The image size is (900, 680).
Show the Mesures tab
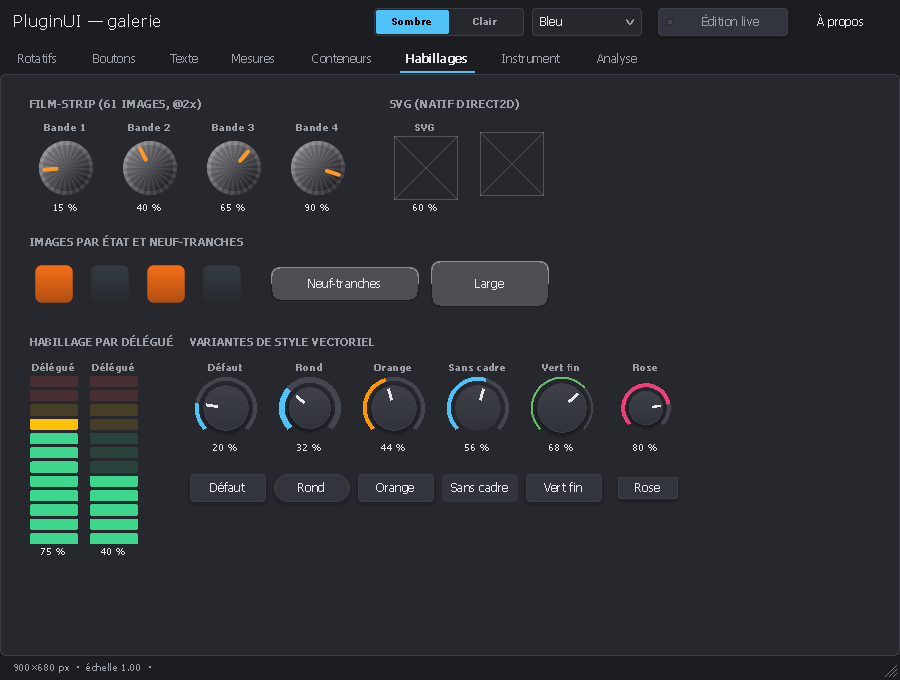(253, 59)
